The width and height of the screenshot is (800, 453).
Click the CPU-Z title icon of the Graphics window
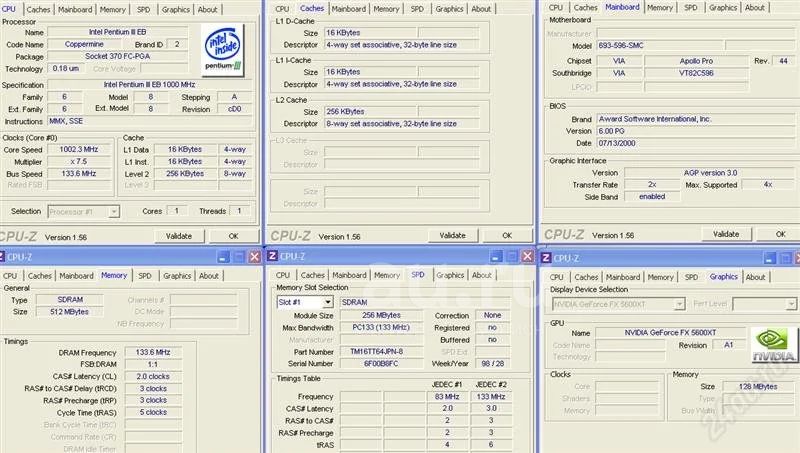pos(546,258)
